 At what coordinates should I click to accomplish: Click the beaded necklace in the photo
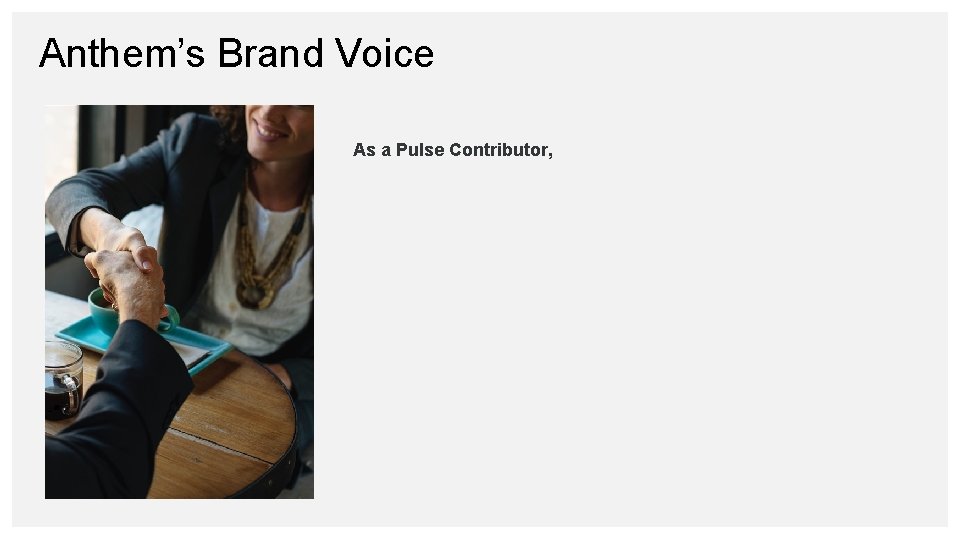260,260
